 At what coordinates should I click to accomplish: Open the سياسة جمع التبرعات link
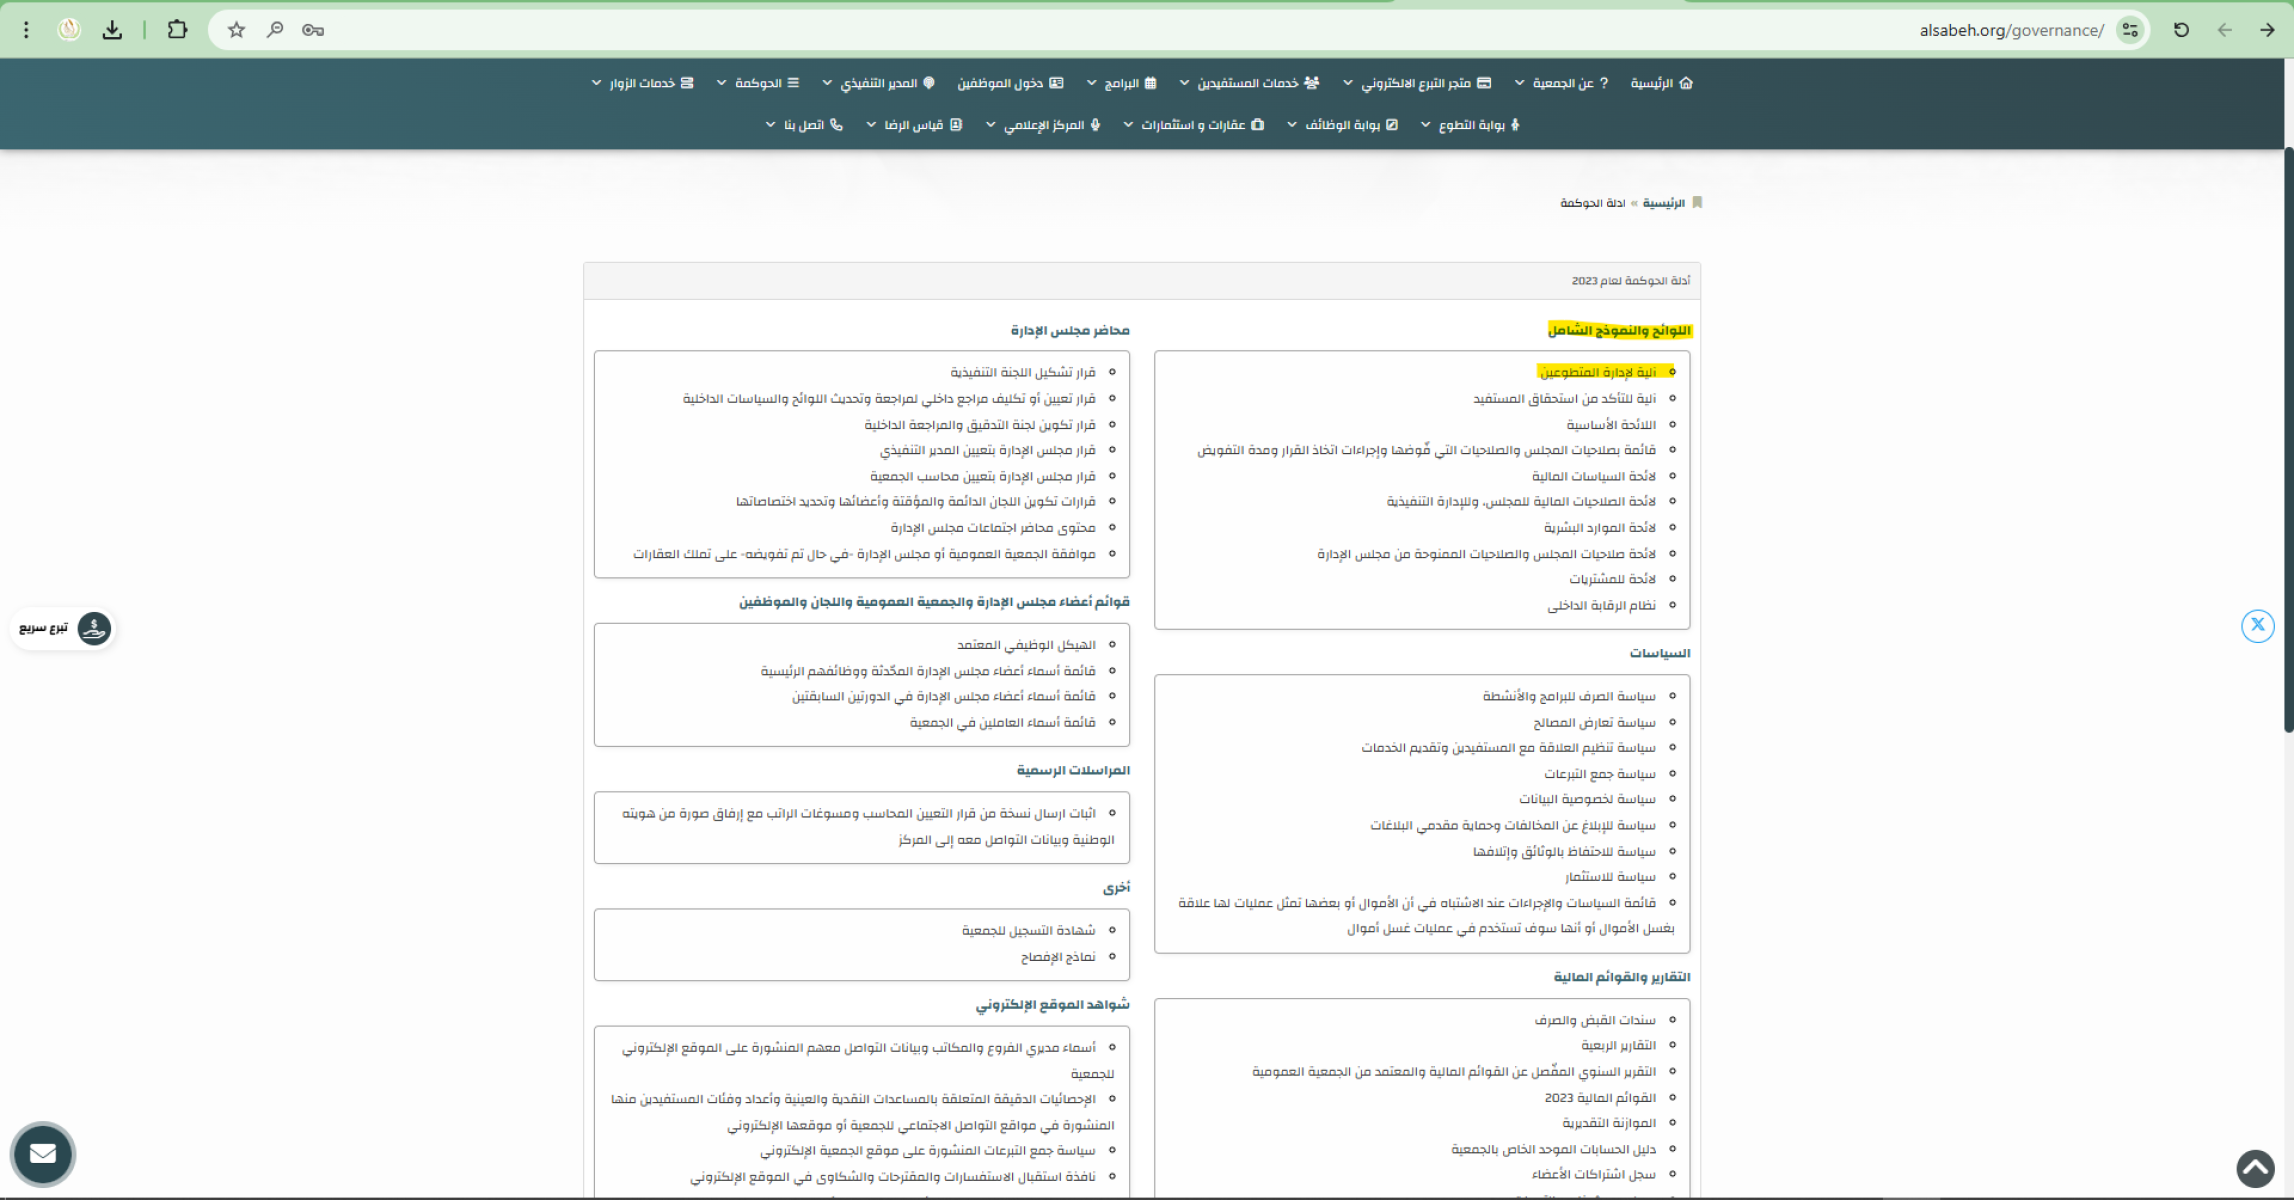[x=1600, y=774]
